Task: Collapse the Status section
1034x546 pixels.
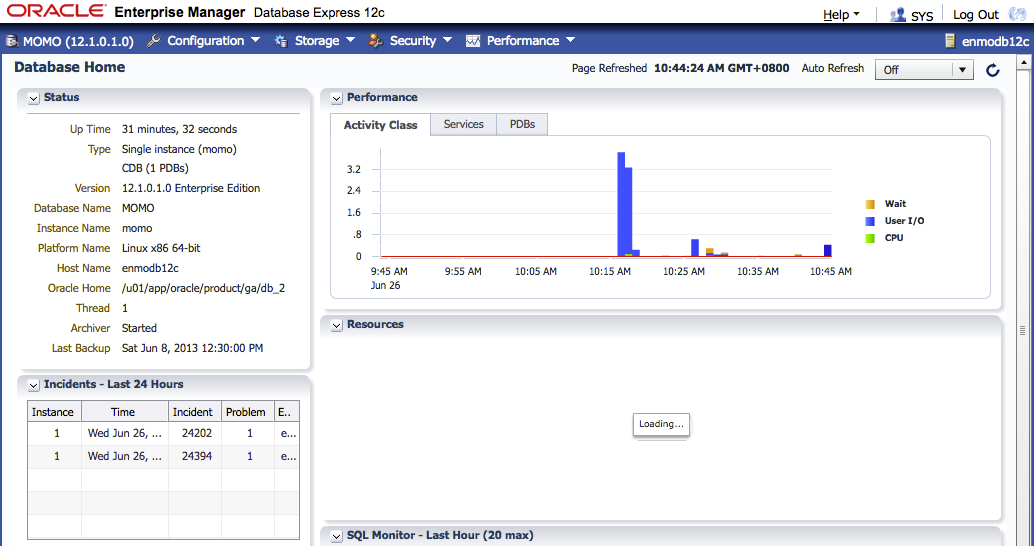Action: (34, 98)
